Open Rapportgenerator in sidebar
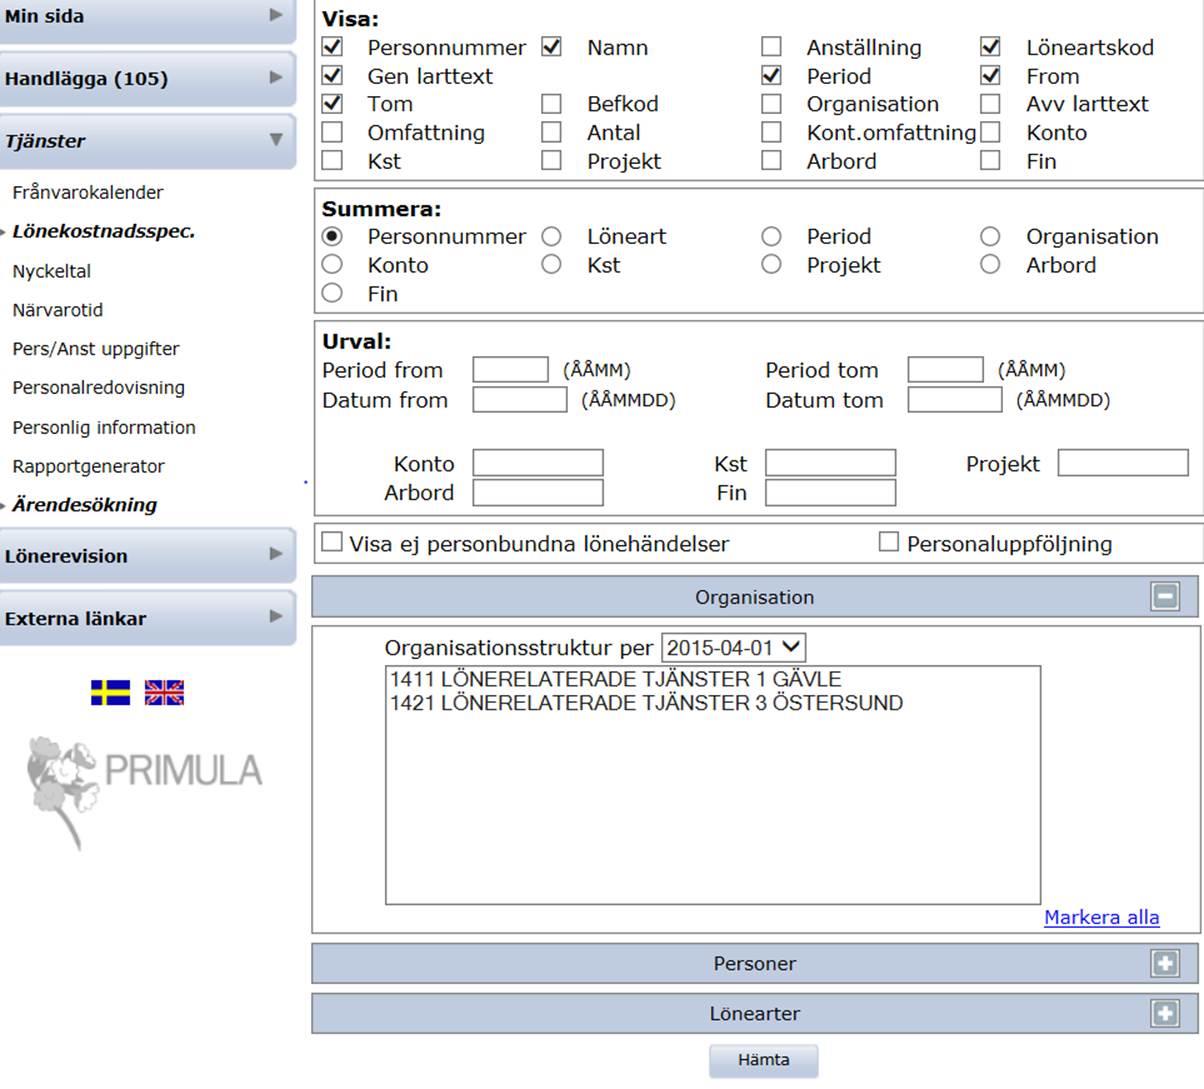This screenshot has height=1089, width=1204. (x=89, y=467)
